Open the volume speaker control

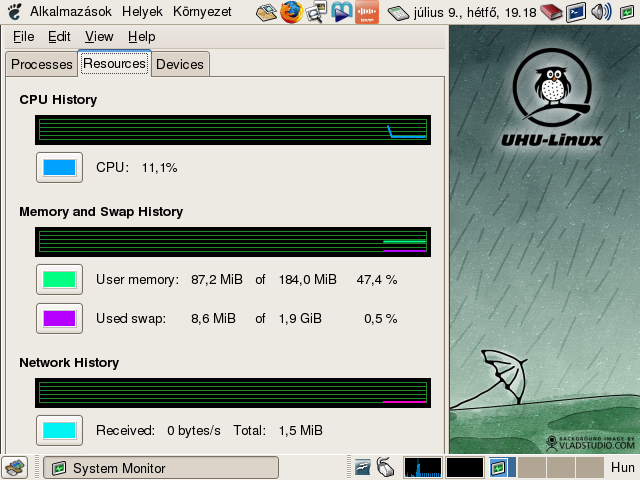point(601,12)
